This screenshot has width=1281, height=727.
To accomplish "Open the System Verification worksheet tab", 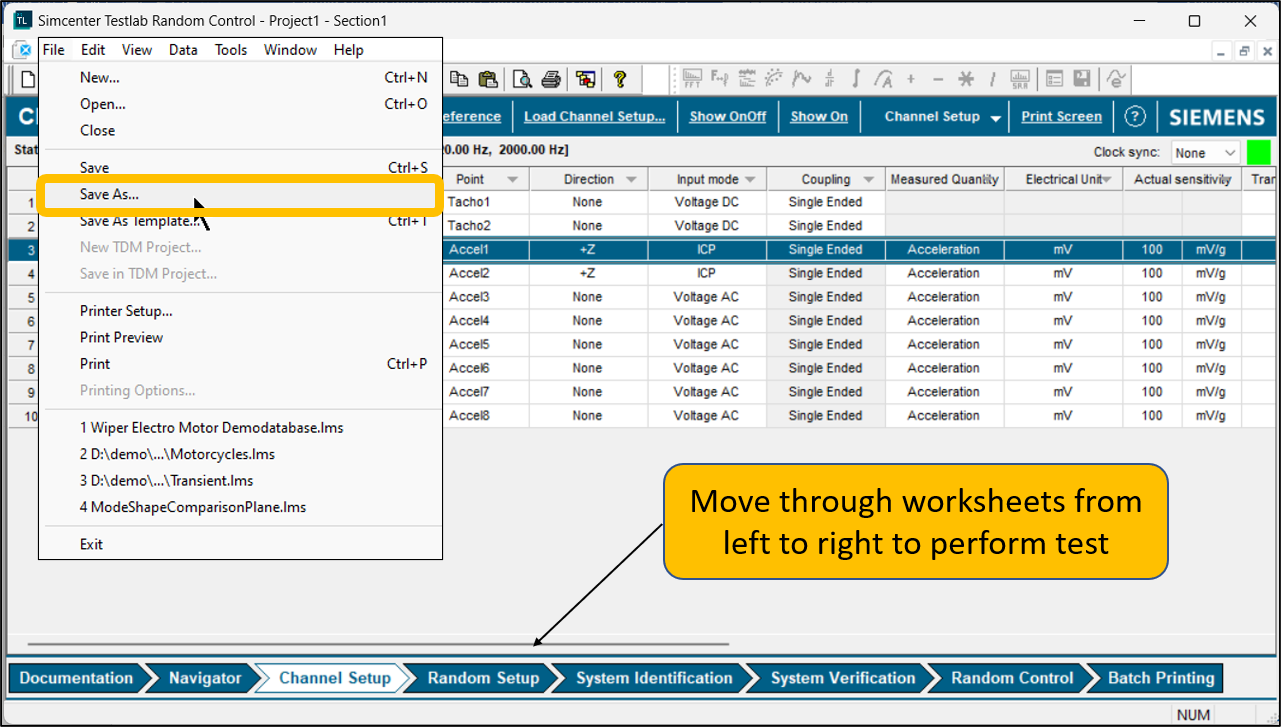I will [843, 678].
